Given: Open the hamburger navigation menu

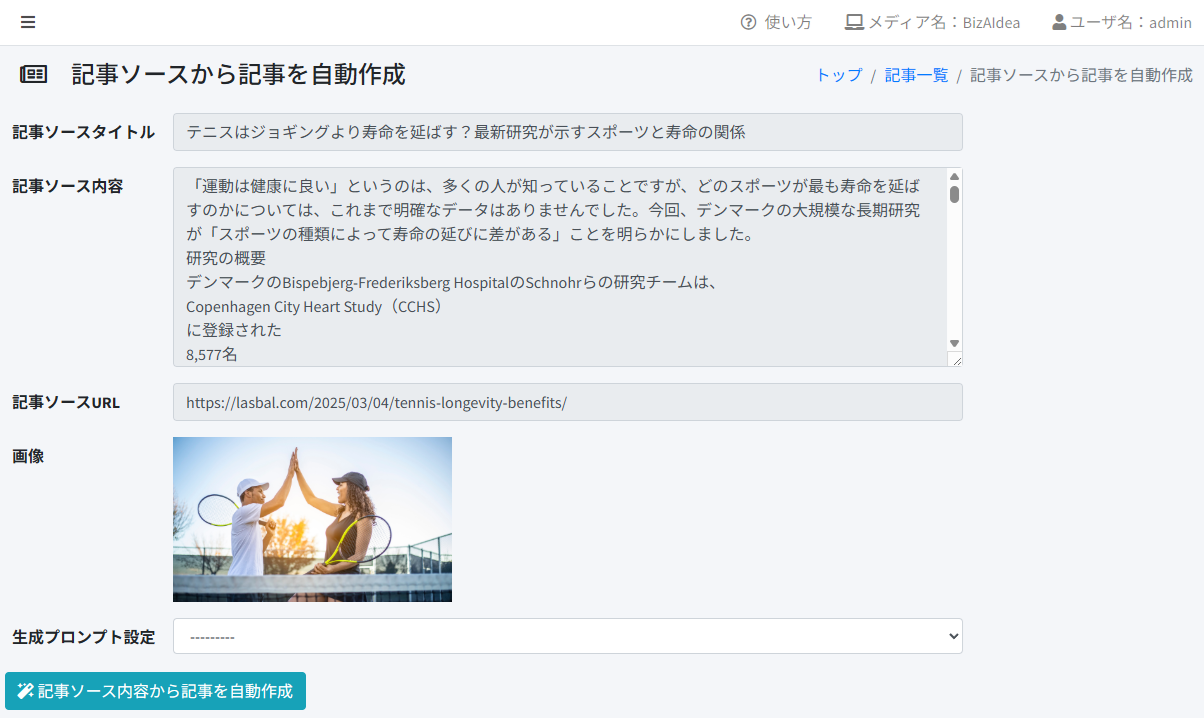Looking at the screenshot, I should click(28, 22).
